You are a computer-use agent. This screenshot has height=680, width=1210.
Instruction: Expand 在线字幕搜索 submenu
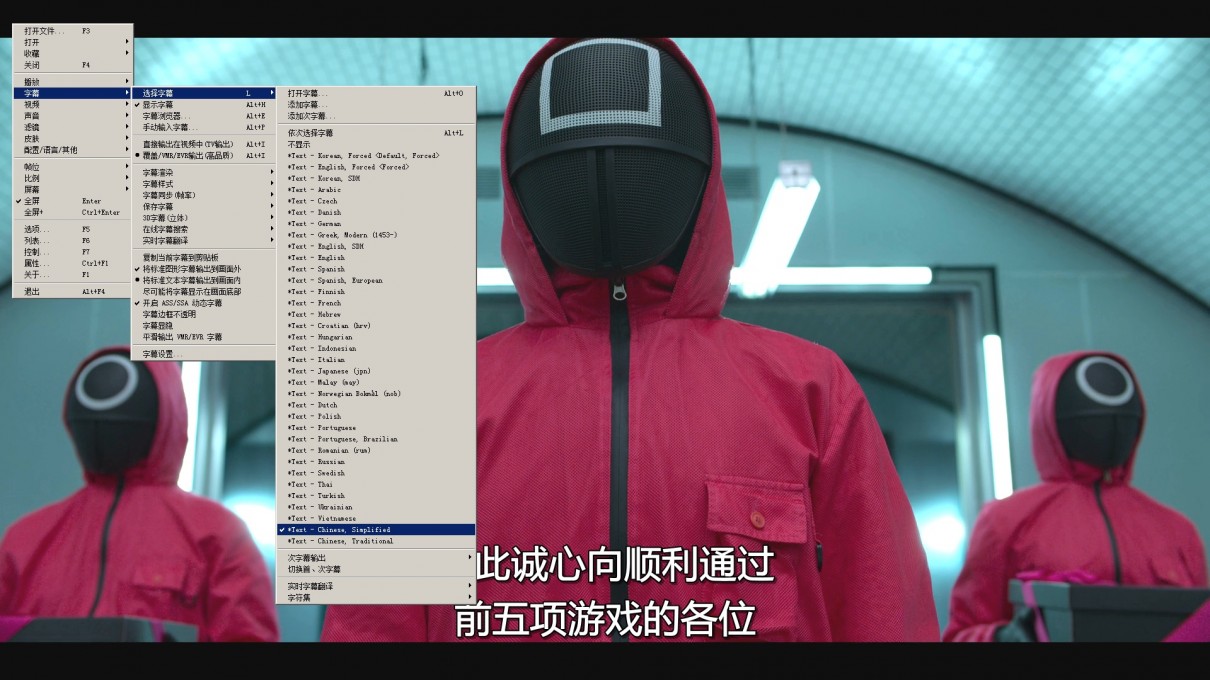point(204,229)
